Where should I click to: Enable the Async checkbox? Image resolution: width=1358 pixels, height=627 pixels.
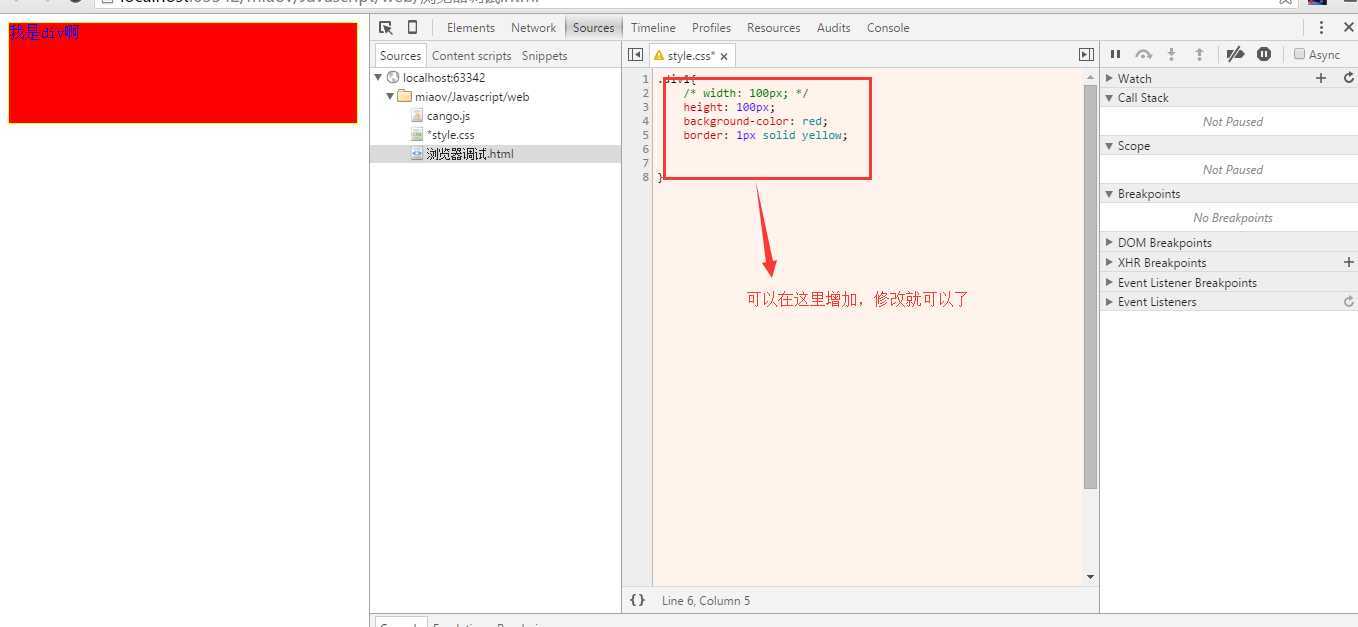1299,54
